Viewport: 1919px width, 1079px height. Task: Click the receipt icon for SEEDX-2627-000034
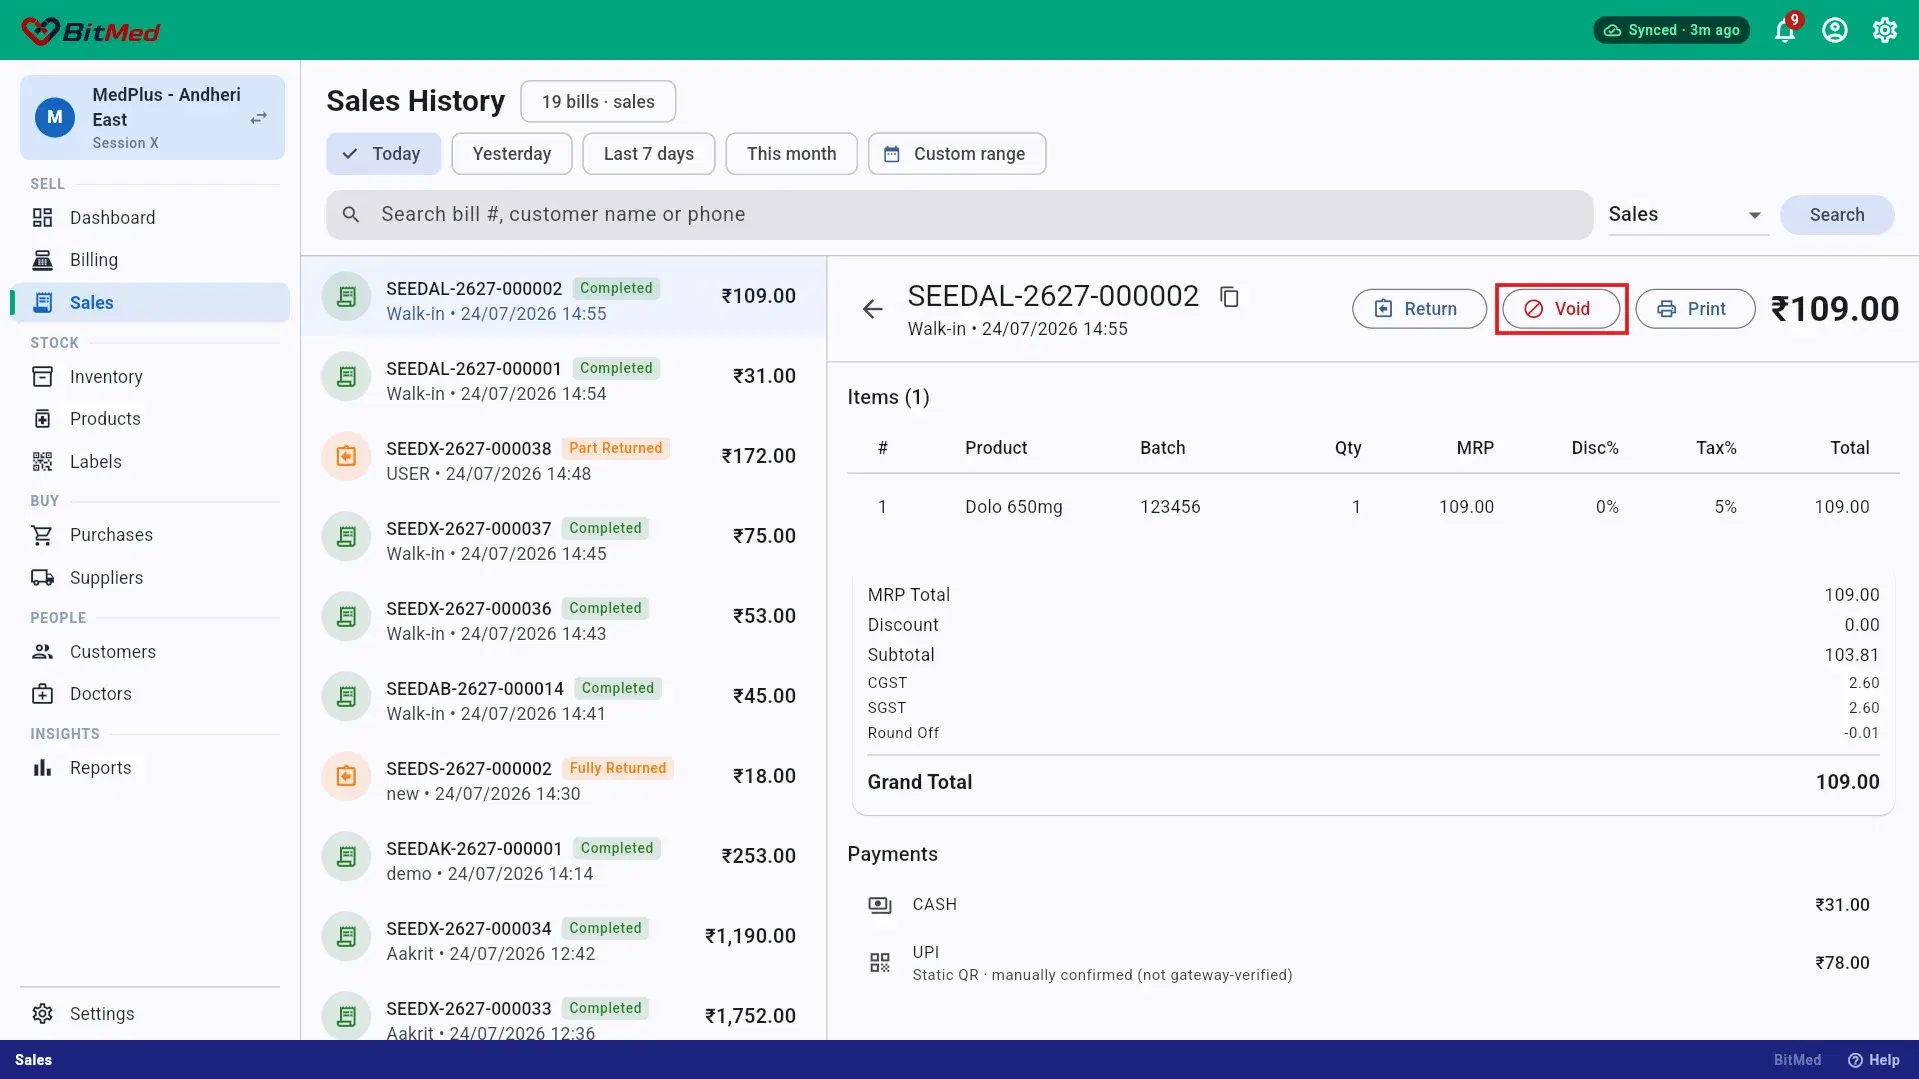tap(346, 937)
